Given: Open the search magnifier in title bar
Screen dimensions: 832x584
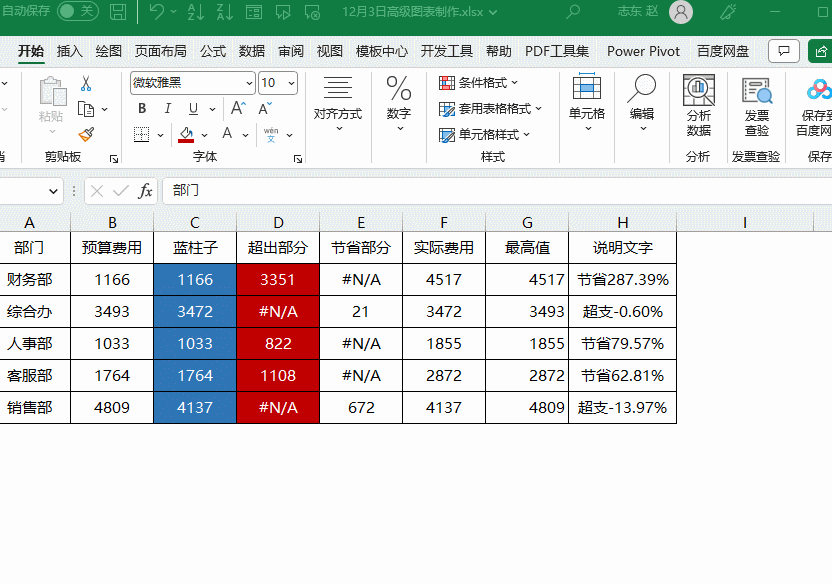Looking at the screenshot, I should (x=573, y=12).
